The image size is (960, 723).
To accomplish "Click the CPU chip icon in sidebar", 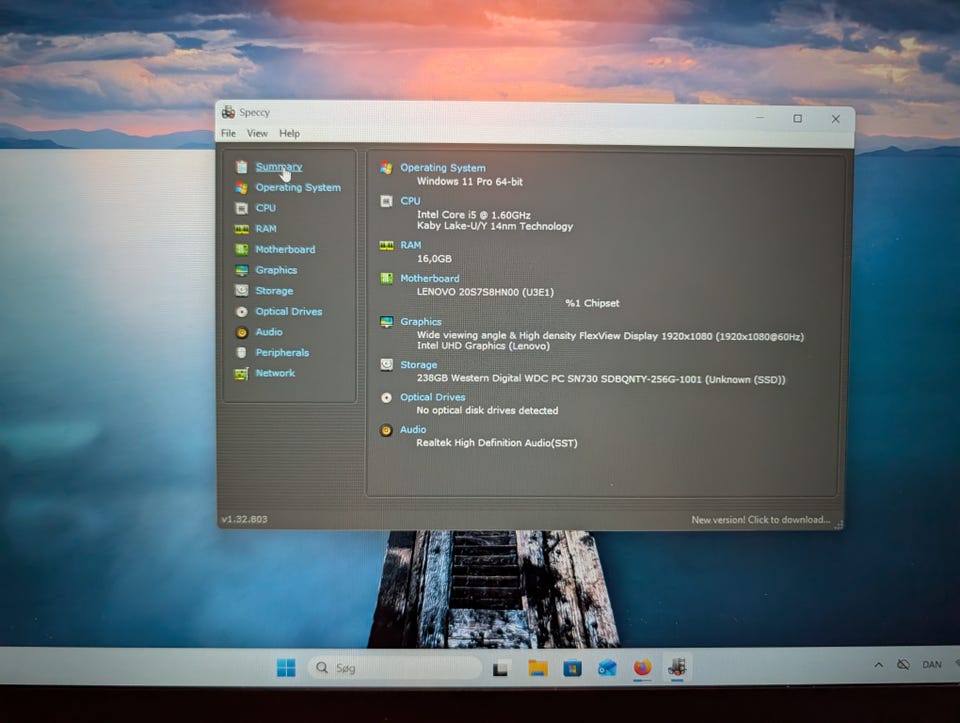I will (x=242, y=208).
